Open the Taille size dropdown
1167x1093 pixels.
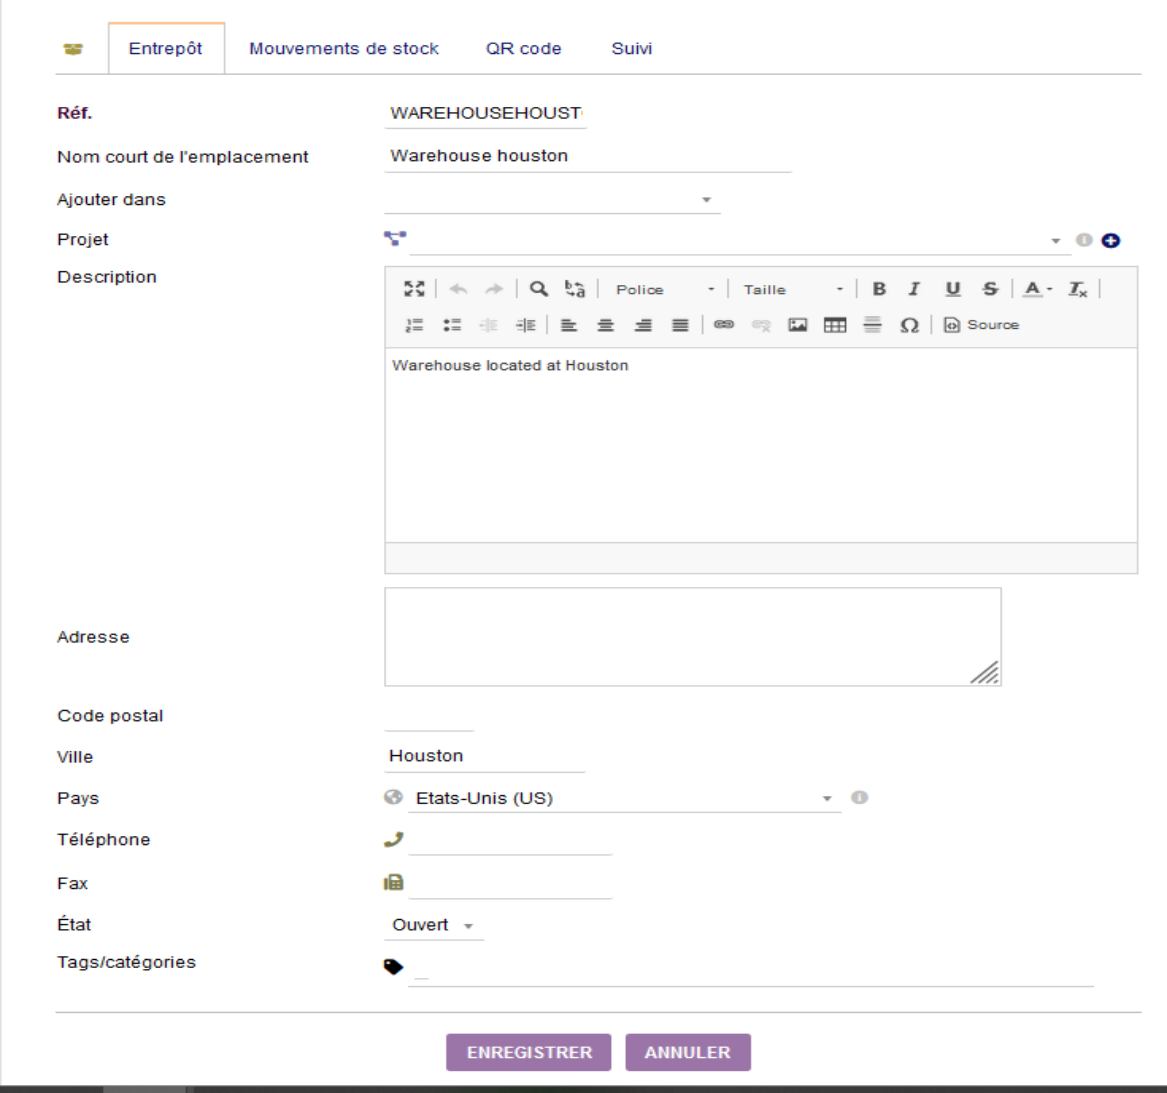(x=793, y=289)
